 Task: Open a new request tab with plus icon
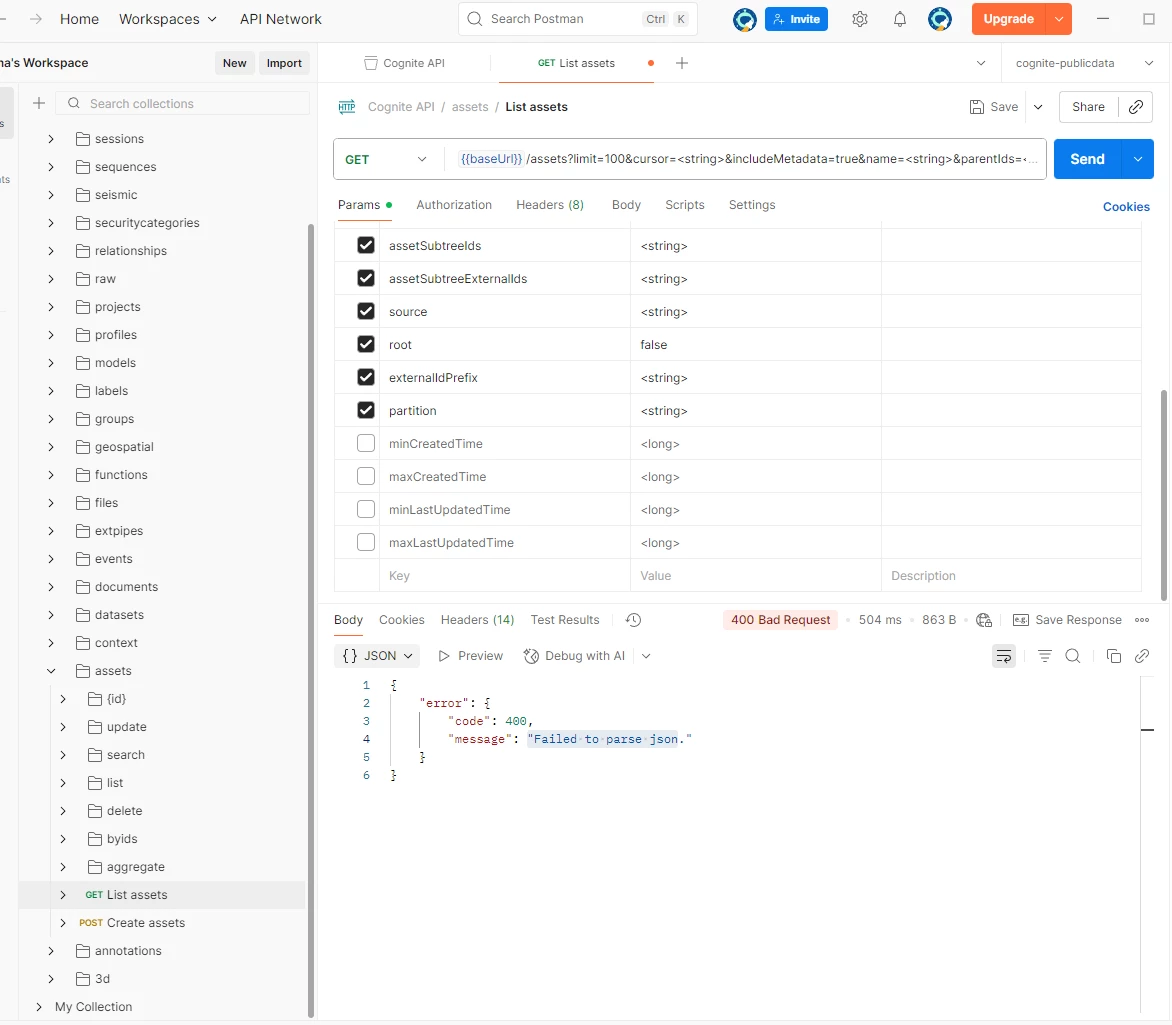(x=682, y=64)
